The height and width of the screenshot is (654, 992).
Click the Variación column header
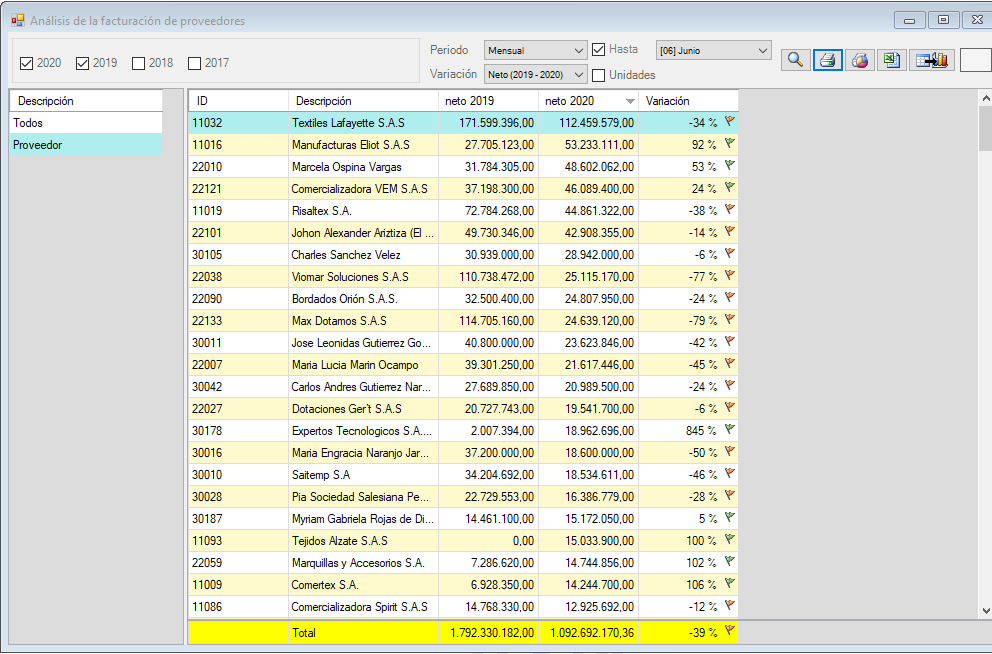(687, 101)
